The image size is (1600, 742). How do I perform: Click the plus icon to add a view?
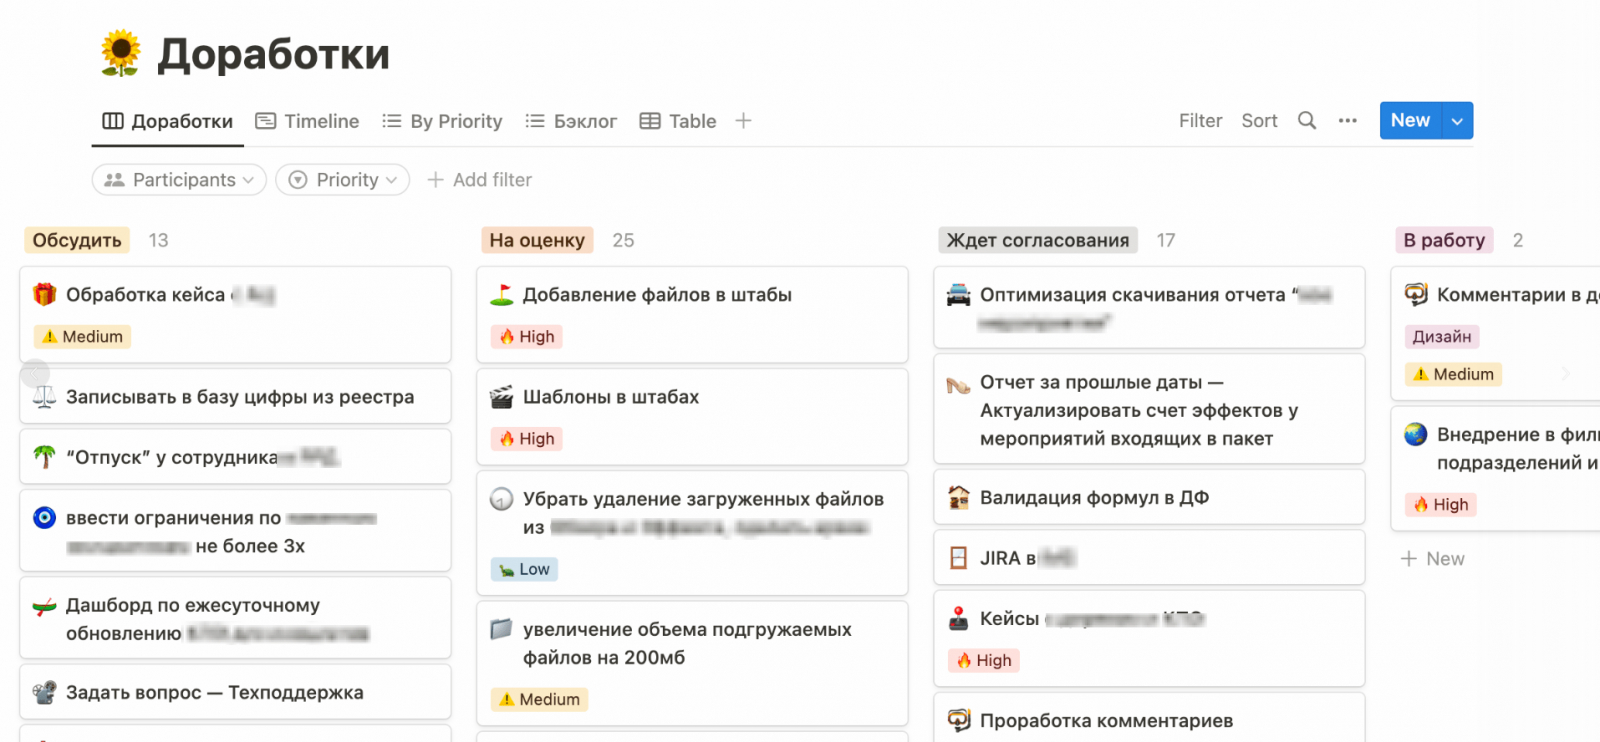point(743,121)
